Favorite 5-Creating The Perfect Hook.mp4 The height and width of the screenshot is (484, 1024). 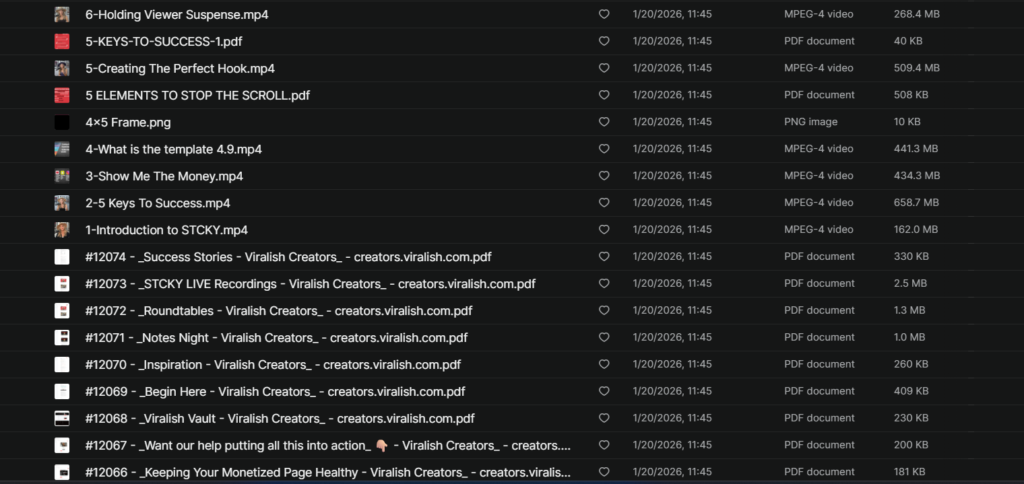[604, 68]
